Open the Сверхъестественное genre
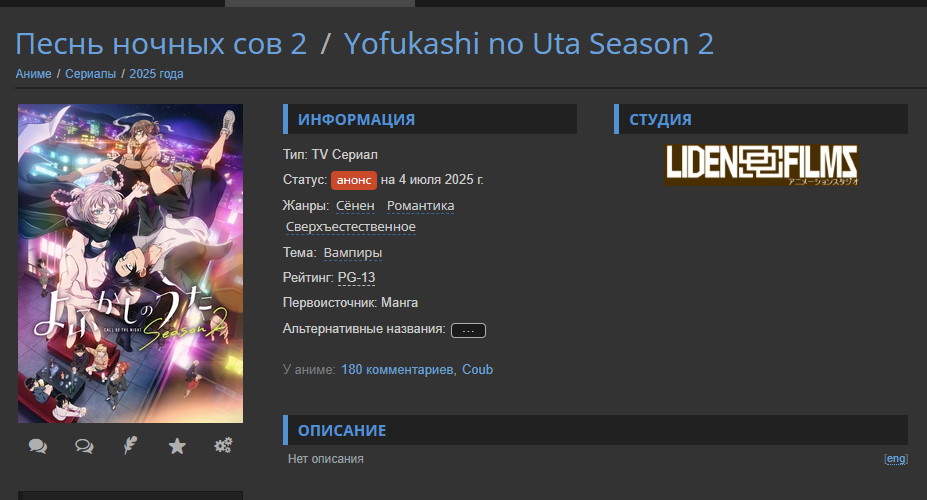 tap(351, 227)
